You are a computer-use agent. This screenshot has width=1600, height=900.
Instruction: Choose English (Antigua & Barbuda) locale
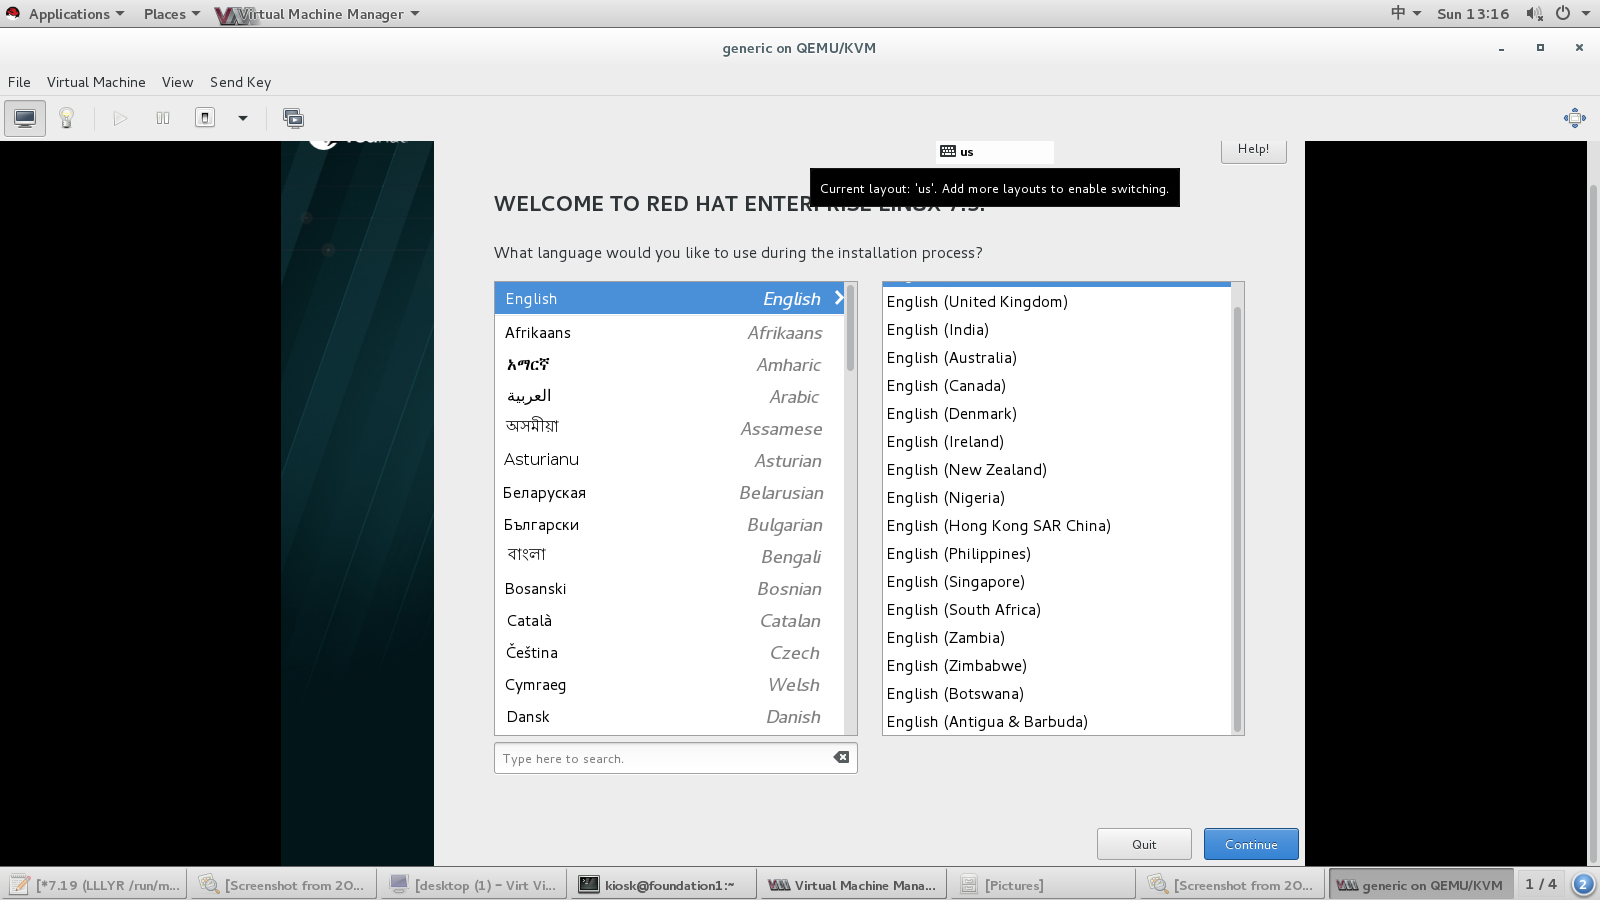[x=1056, y=721]
